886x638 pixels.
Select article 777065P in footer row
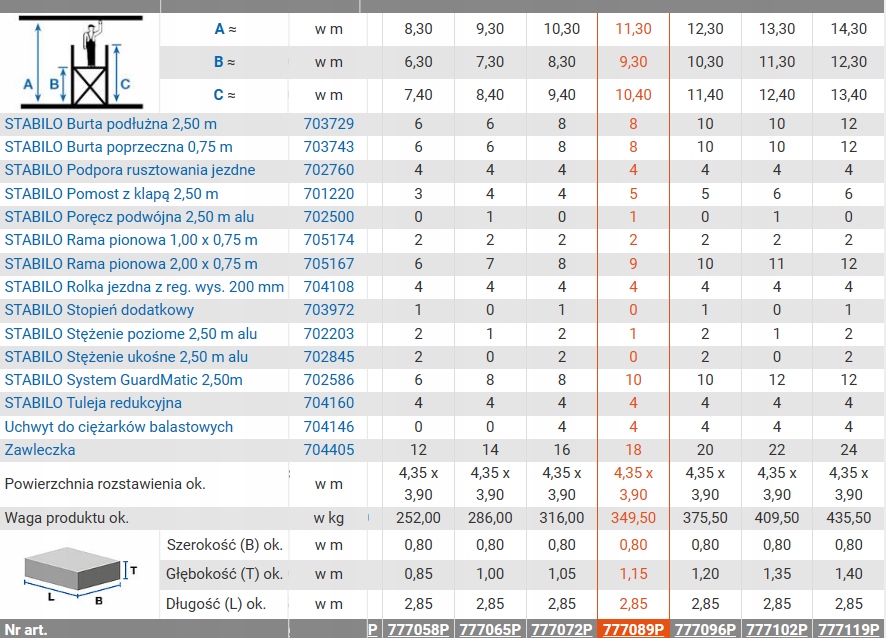pyautogui.click(x=490, y=630)
